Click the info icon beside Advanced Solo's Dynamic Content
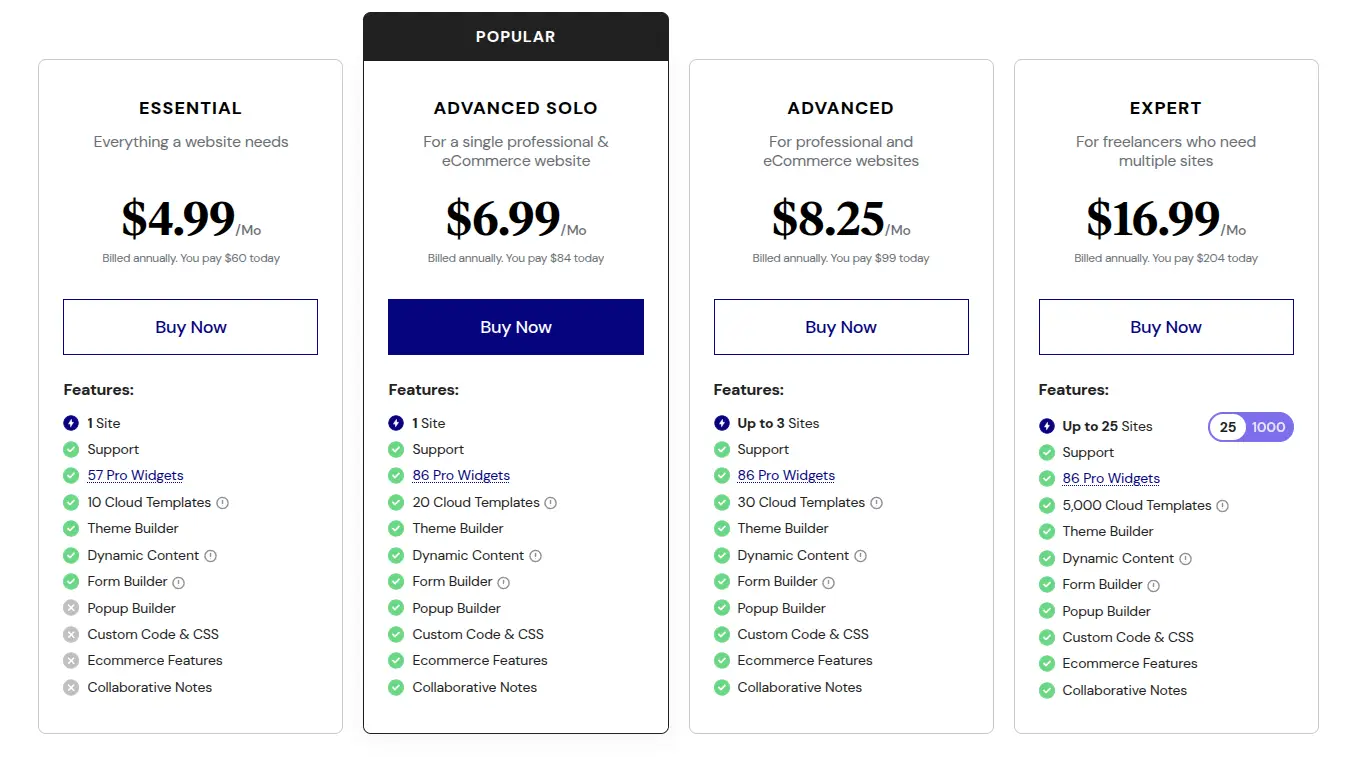 tap(538, 555)
